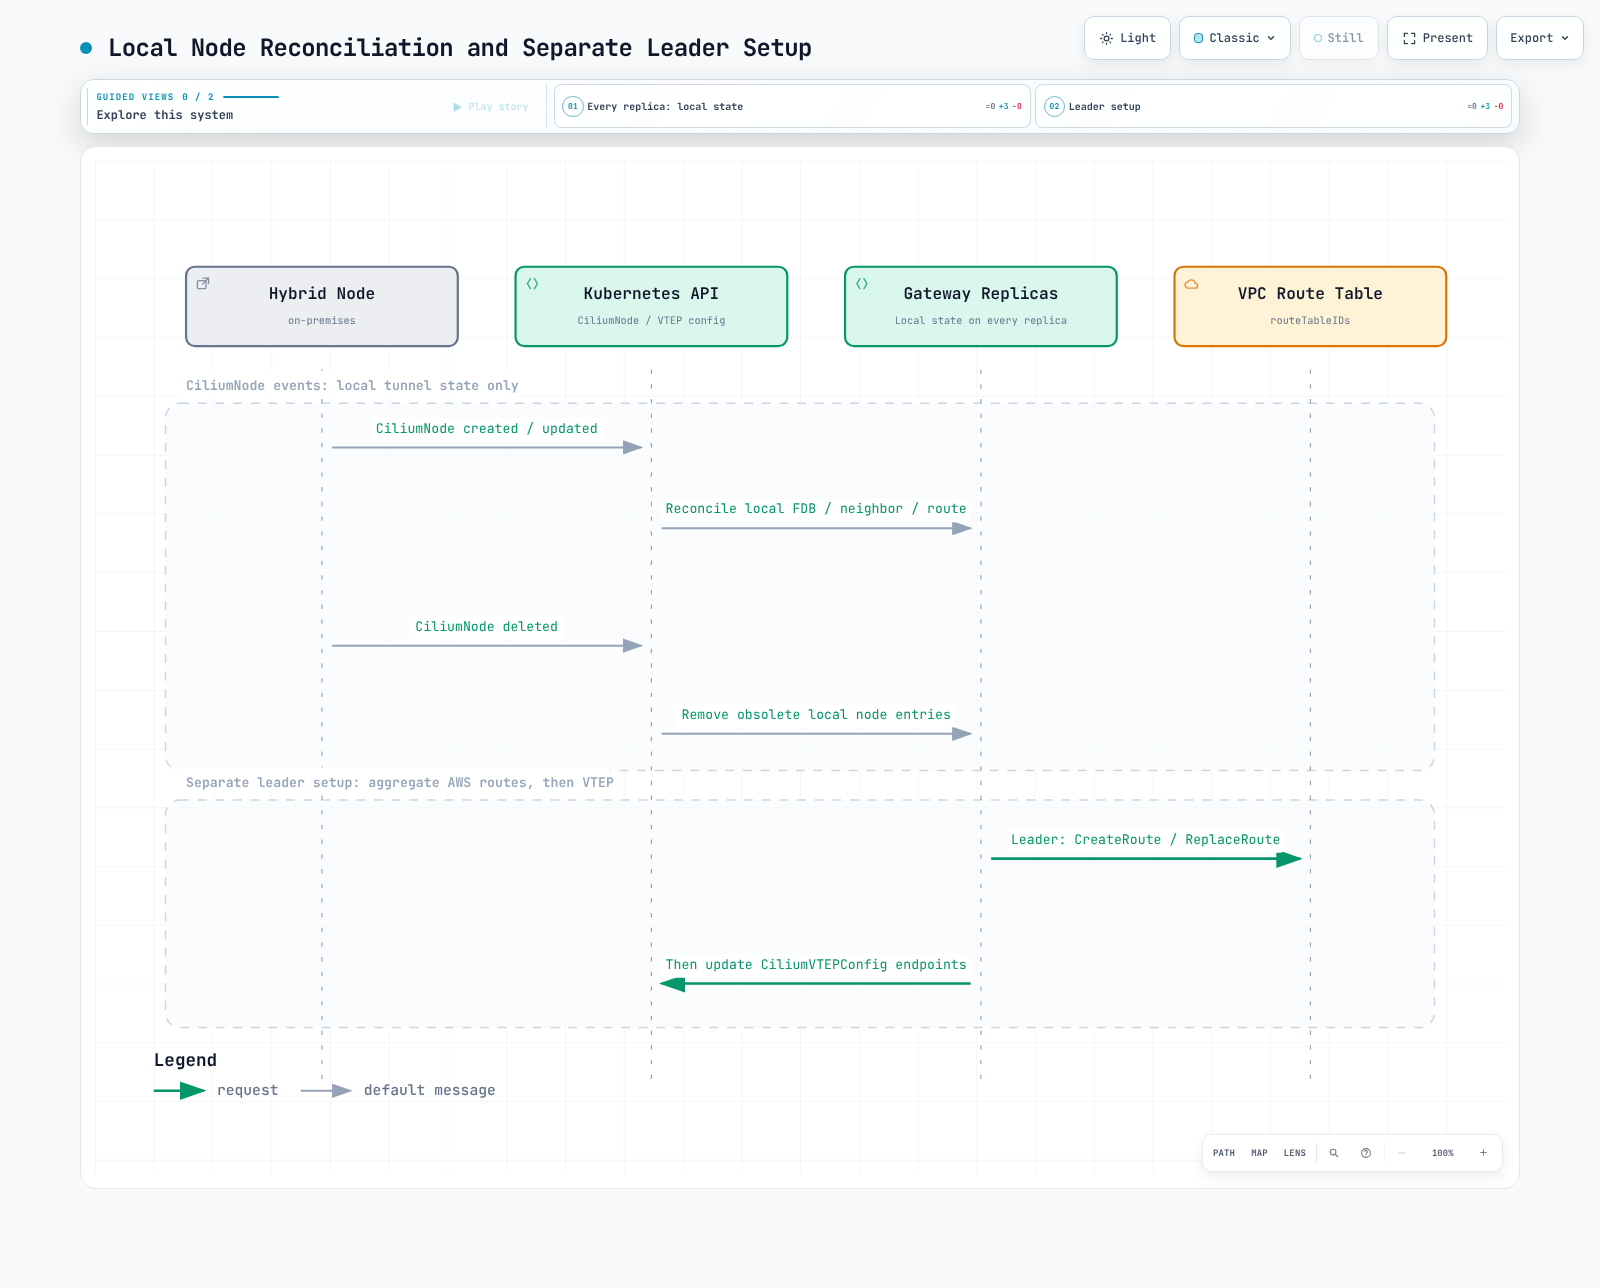Click 'CiliumNode events: local tunnel state only' heading
Viewport: 1600px width, 1288px height.
coord(352,385)
